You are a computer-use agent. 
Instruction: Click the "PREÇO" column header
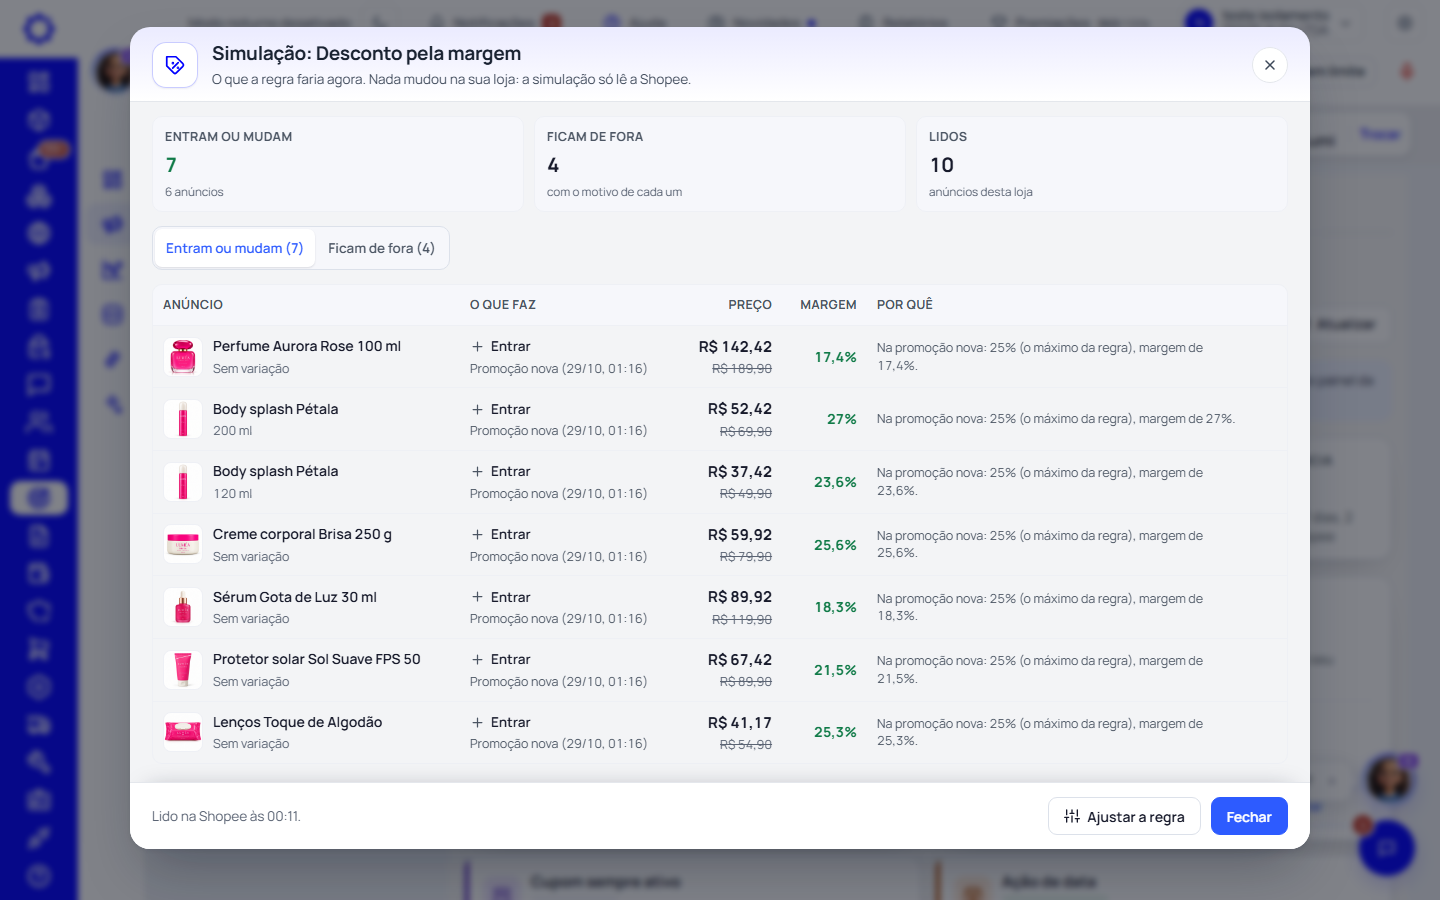750,305
